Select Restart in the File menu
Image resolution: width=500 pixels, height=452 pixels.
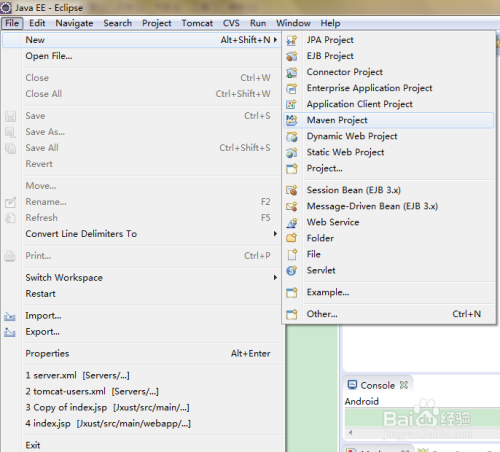(x=142, y=294)
